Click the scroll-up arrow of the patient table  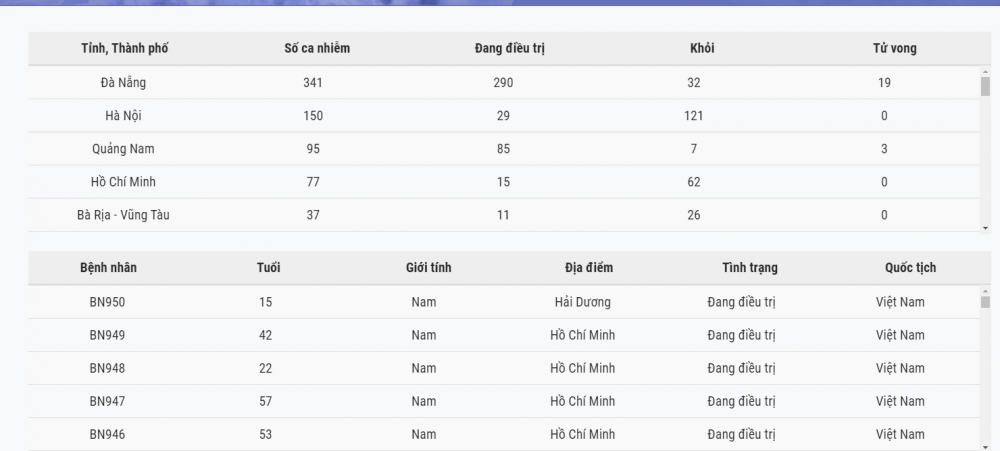point(985,292)
